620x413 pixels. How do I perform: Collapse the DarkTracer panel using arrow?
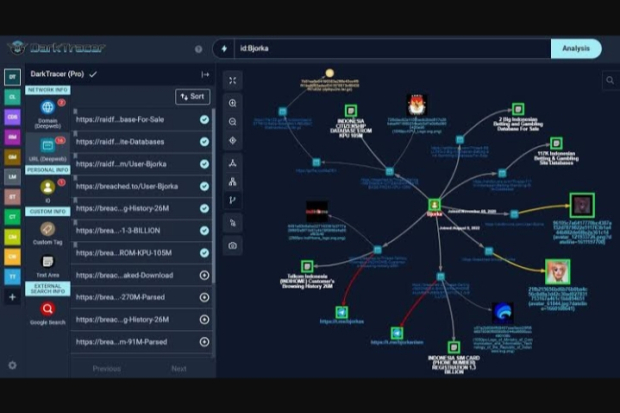click(205, 74)
